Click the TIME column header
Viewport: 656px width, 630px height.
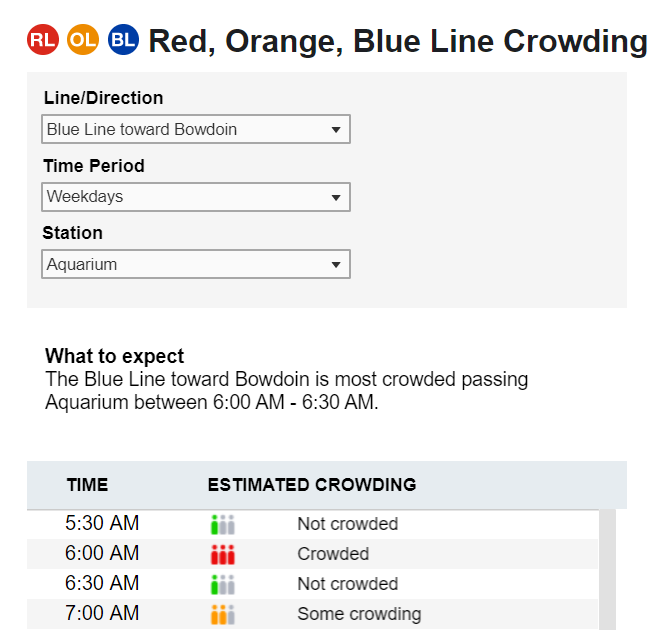point(87,485)
